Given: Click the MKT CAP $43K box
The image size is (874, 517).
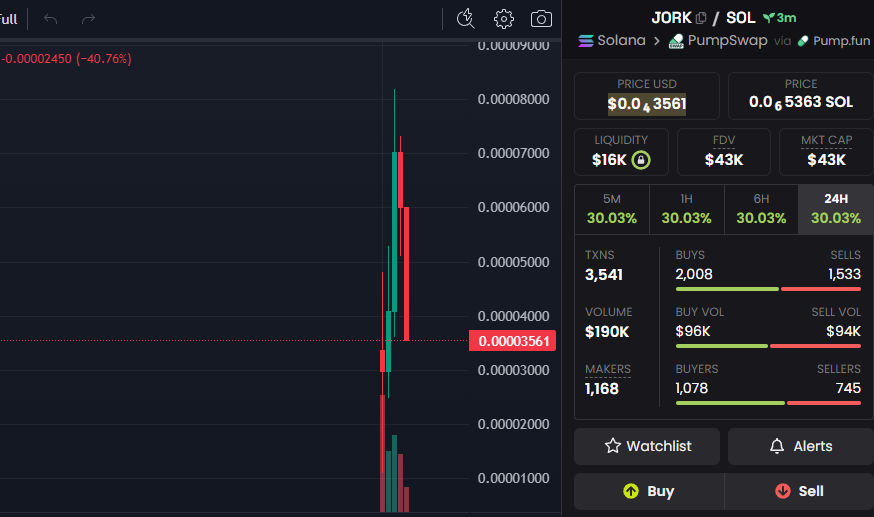Looking at the screenshot, I should 827,152.
